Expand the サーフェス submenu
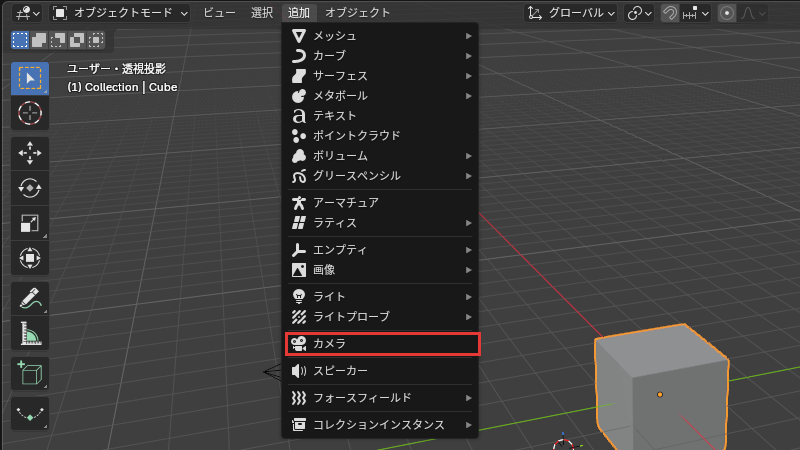 [x=381, y=76]
